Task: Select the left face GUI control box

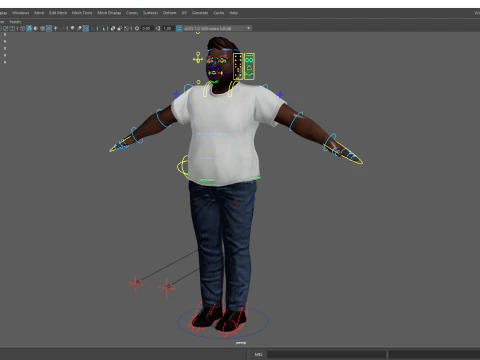Action: pos(238,66)
